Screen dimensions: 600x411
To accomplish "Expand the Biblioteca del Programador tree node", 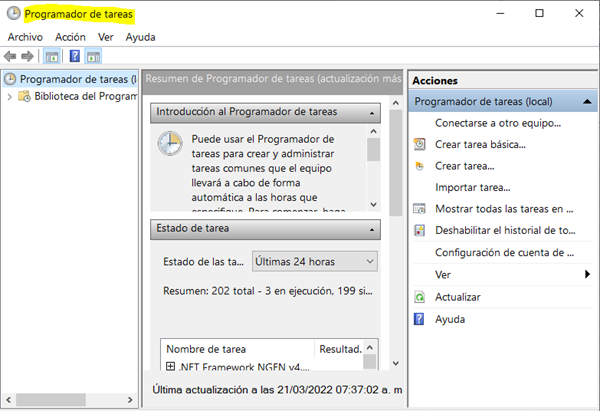I will pos(10,97).
